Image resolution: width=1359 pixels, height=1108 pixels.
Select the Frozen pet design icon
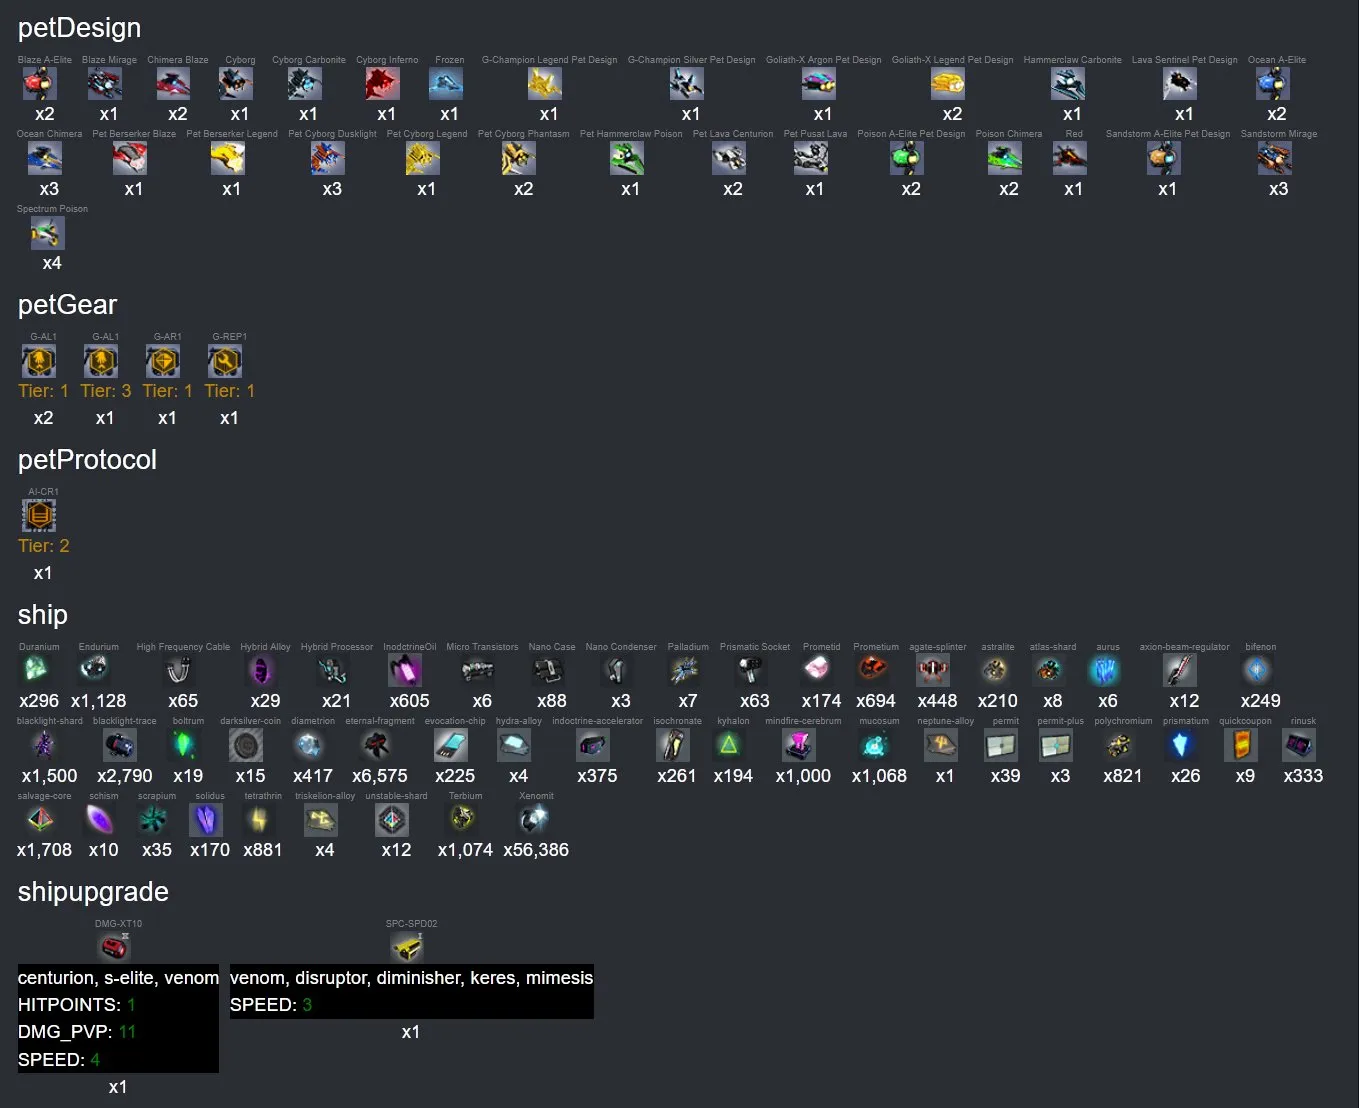coord(446,84)
